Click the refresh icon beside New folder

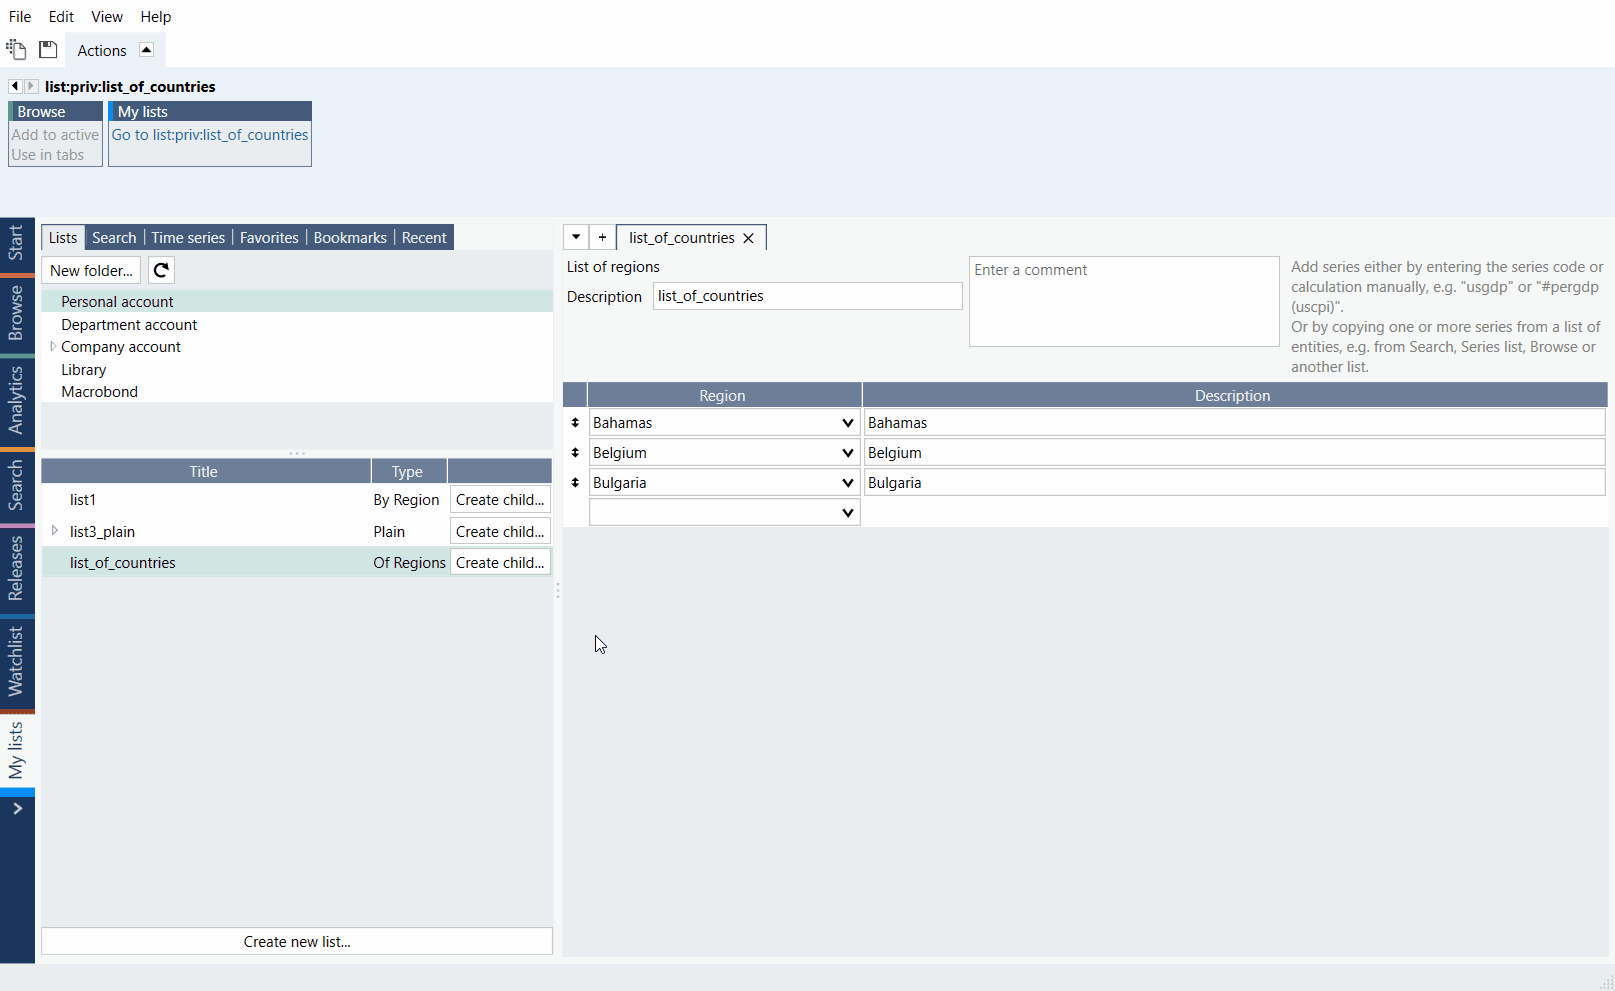point(161,270)
